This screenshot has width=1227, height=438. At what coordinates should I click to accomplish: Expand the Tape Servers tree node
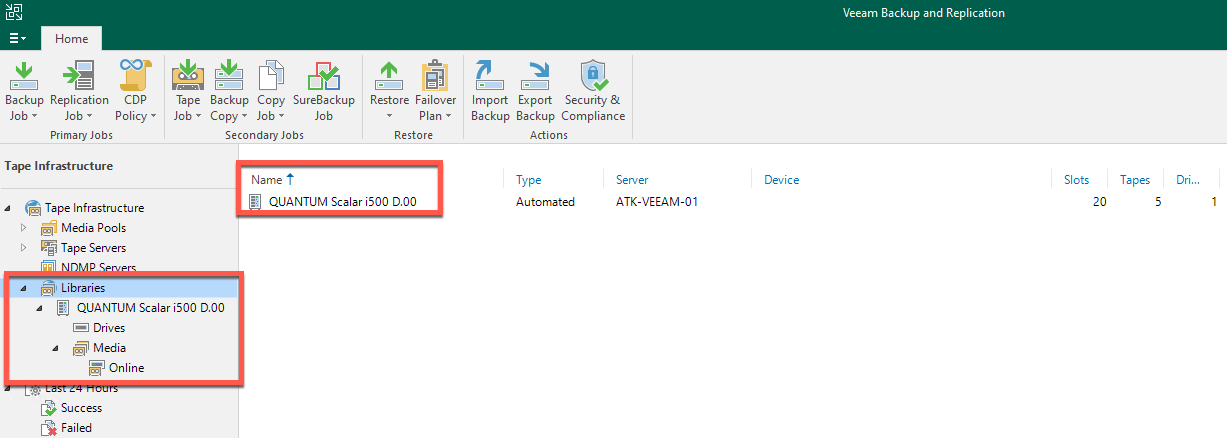point(25,248)
